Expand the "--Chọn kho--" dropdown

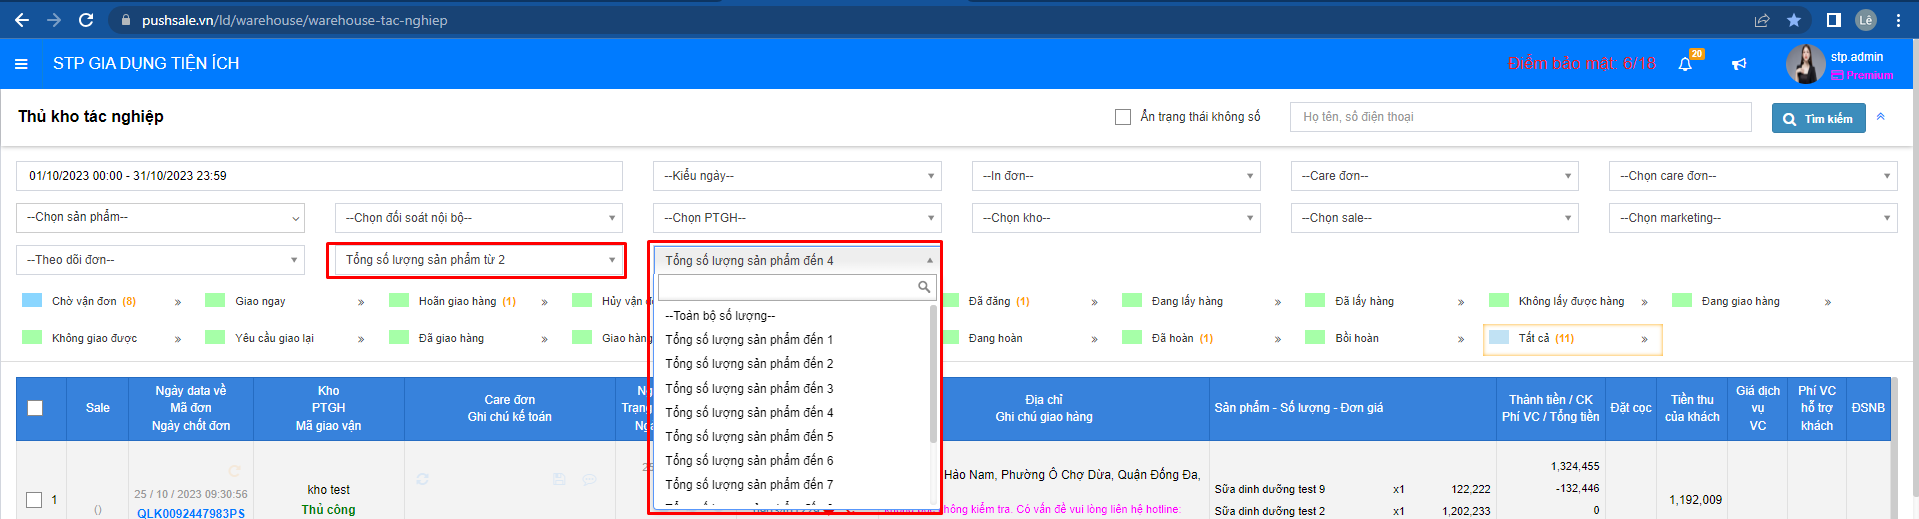[x=1115, y=218]
